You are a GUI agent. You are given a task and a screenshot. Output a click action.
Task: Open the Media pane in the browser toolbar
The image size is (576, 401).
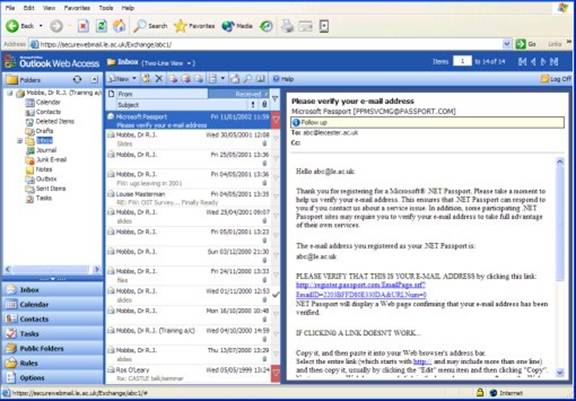237,26
